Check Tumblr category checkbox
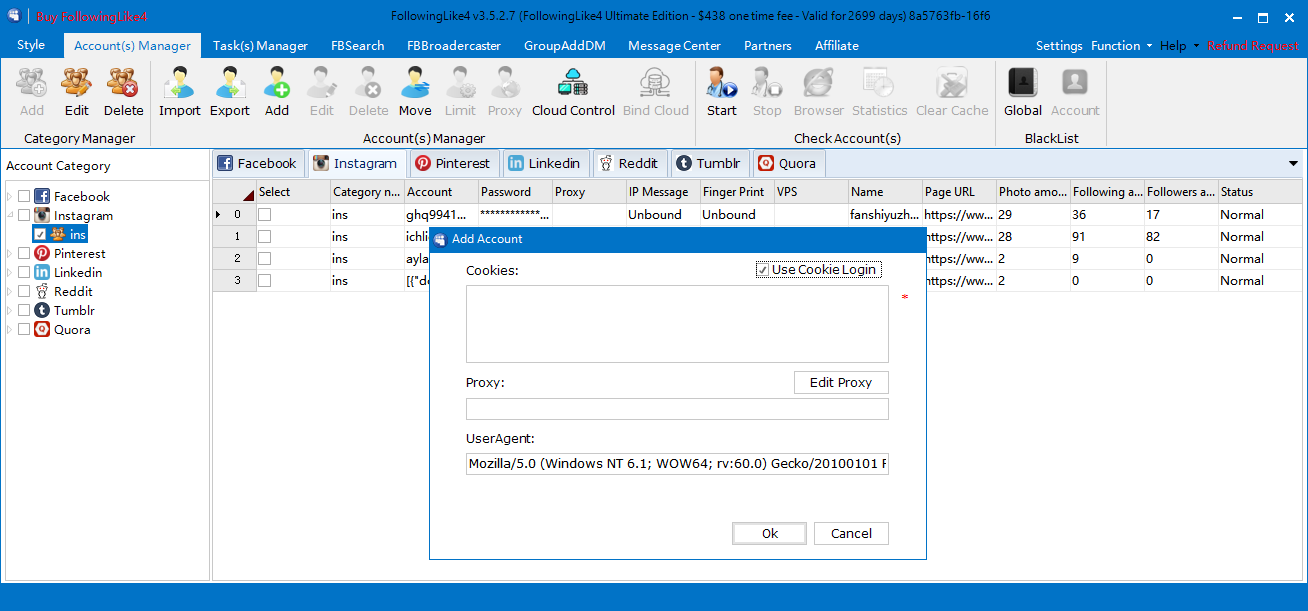The height and width of the screenshot is (611, 1308). pyautogui.click(x=24, y=311)
